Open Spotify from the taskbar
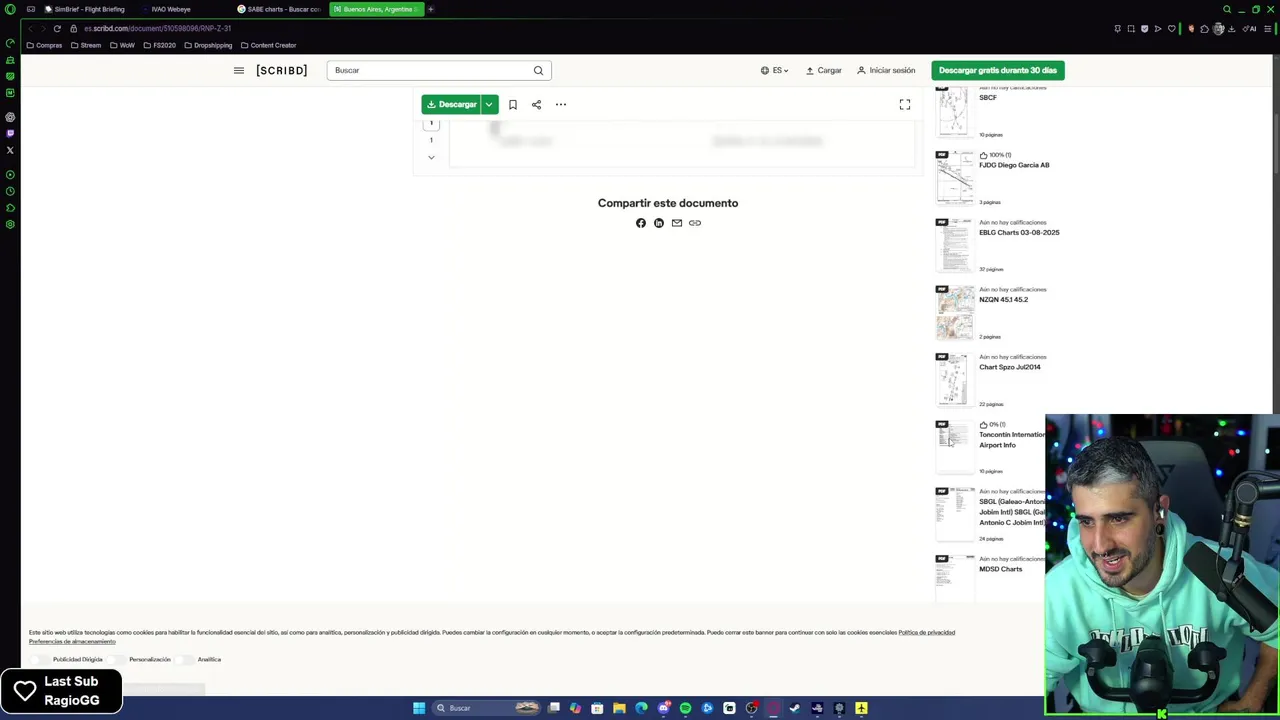1280x720 pixels. tap(685, 708)
